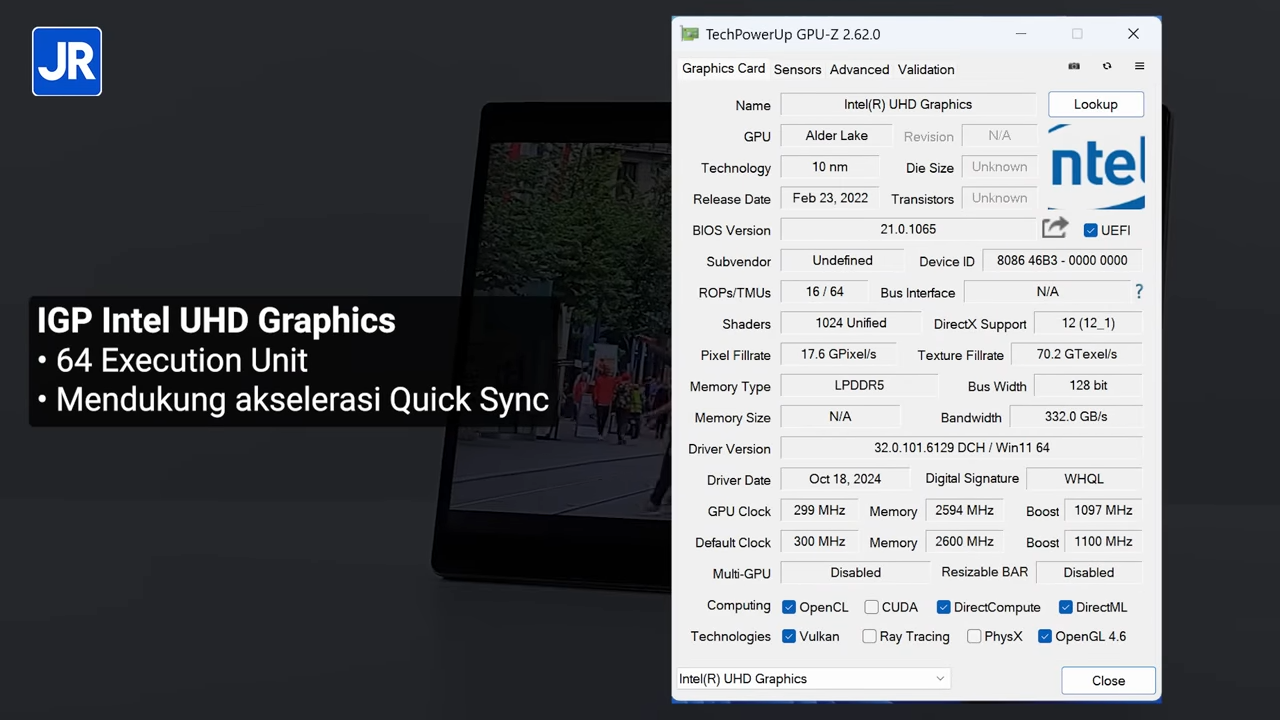Switch to the Sensors tab
The image size is (1280, 720).
click(x=797, y=69)
